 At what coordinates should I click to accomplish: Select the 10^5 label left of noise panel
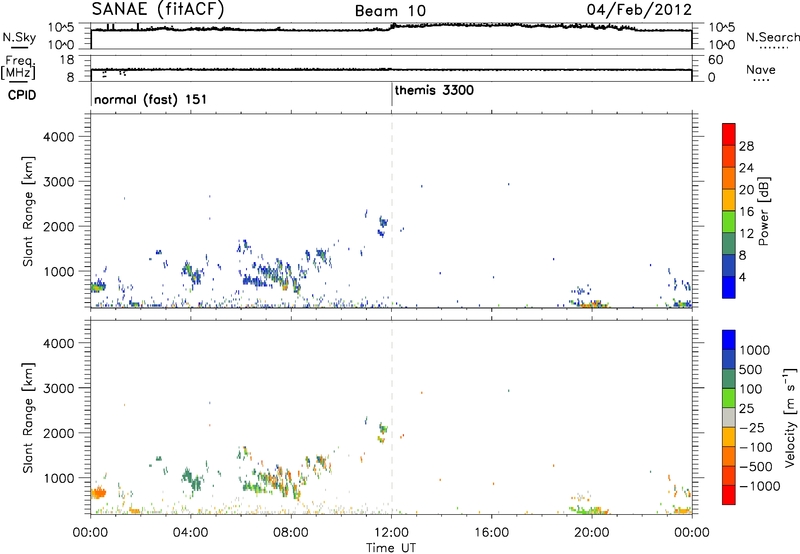(x=61, y=28)
